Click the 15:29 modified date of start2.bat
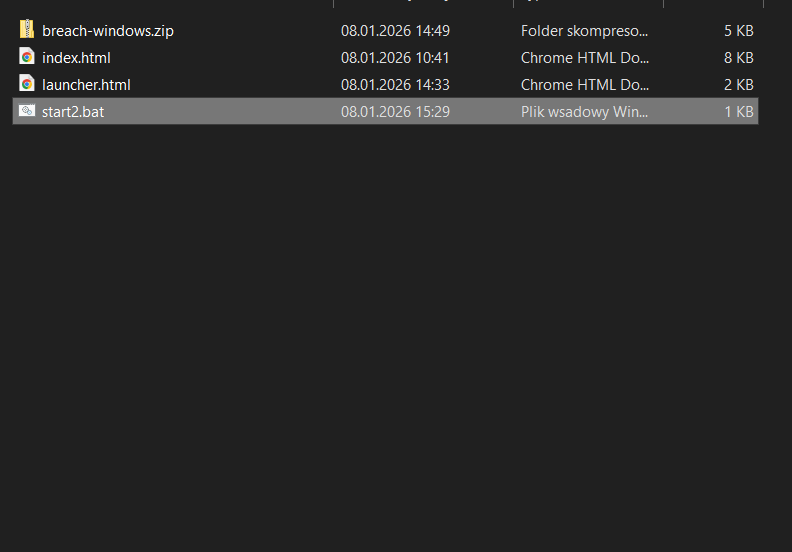The height and width of the screenshot is (552, 792). click(395, 112)
